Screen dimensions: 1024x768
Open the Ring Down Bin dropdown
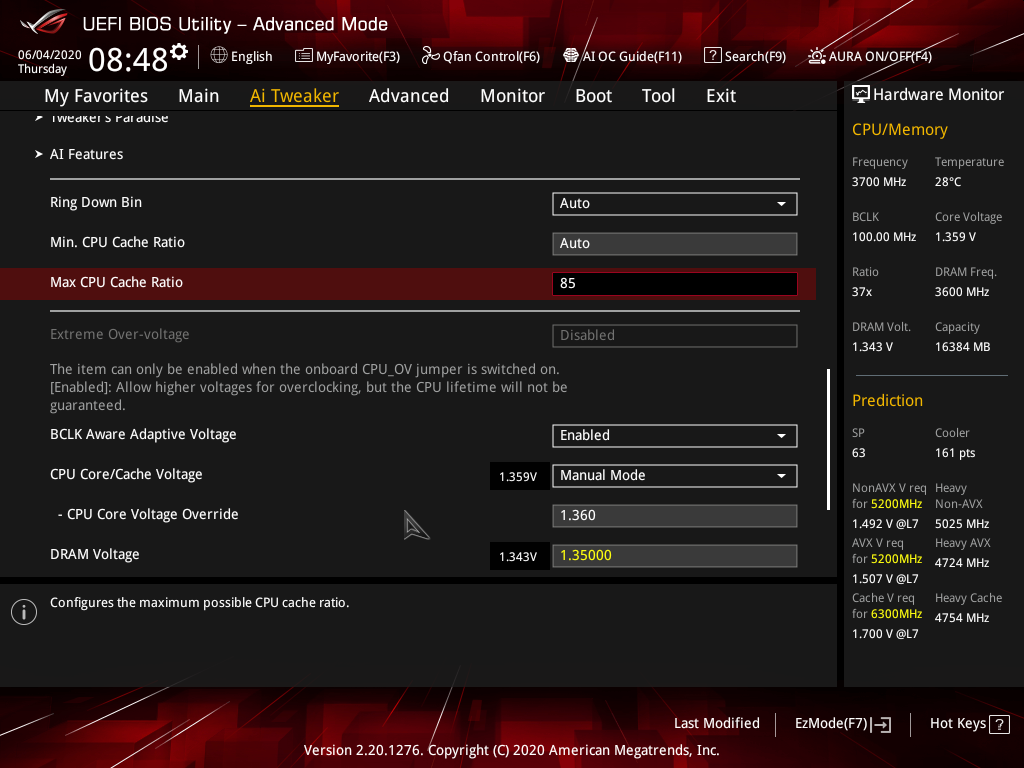pos(674,203)
